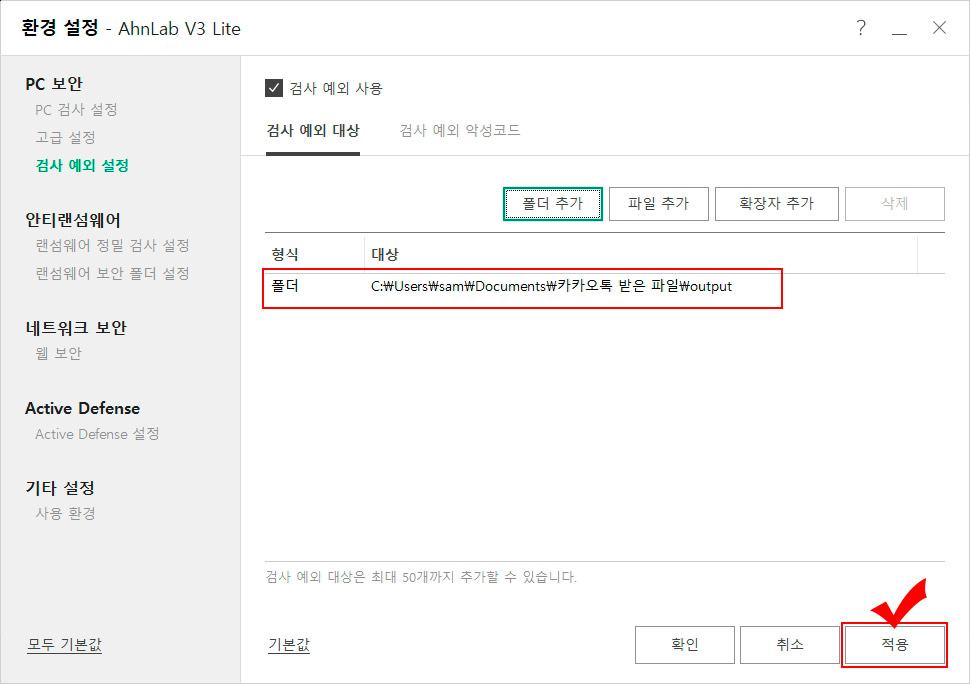Click the 형식 column header

point(314,254)
